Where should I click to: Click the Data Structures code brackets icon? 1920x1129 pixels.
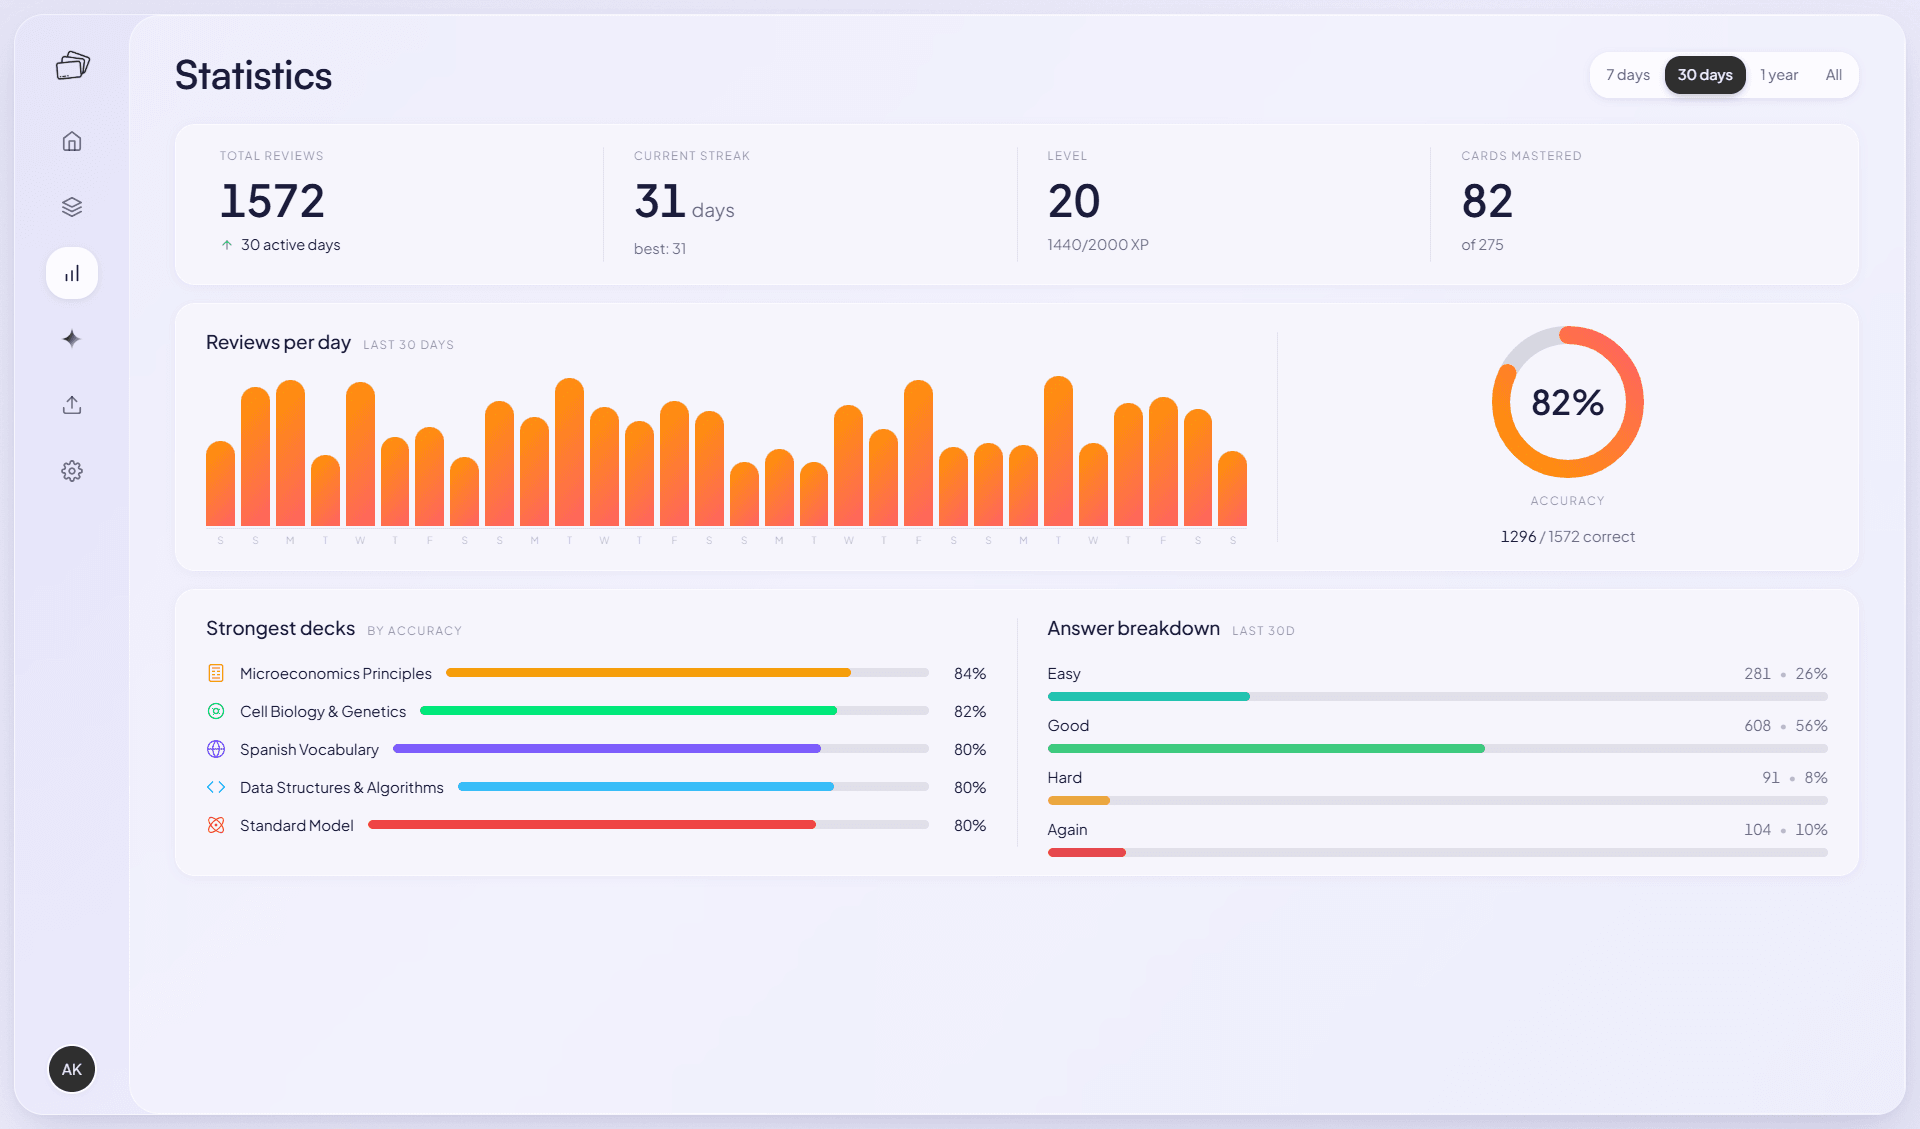point(216,787)
